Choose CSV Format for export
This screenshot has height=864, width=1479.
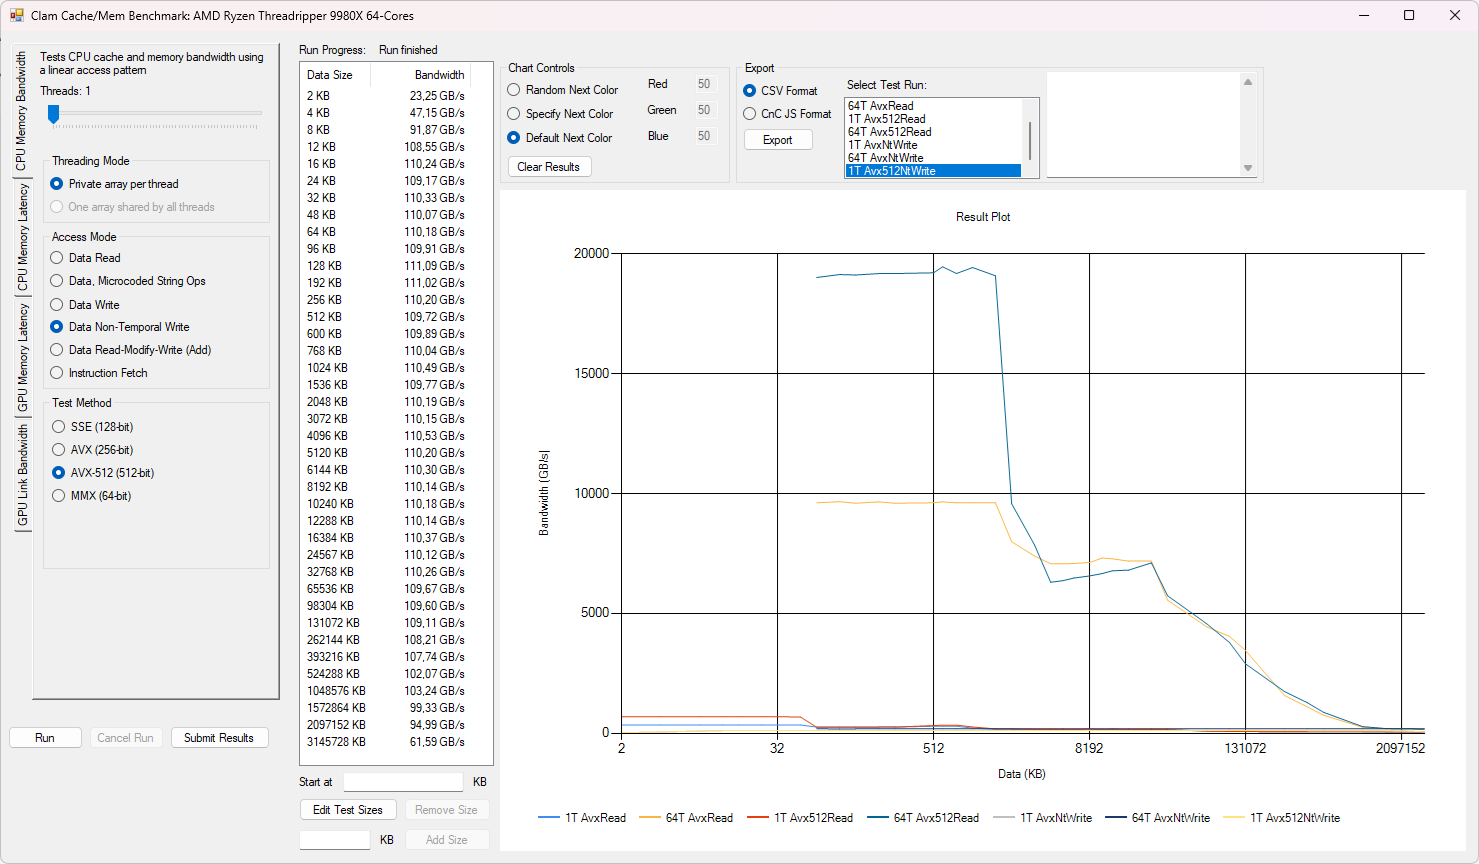pyautogui.click(x=780, y=91)
